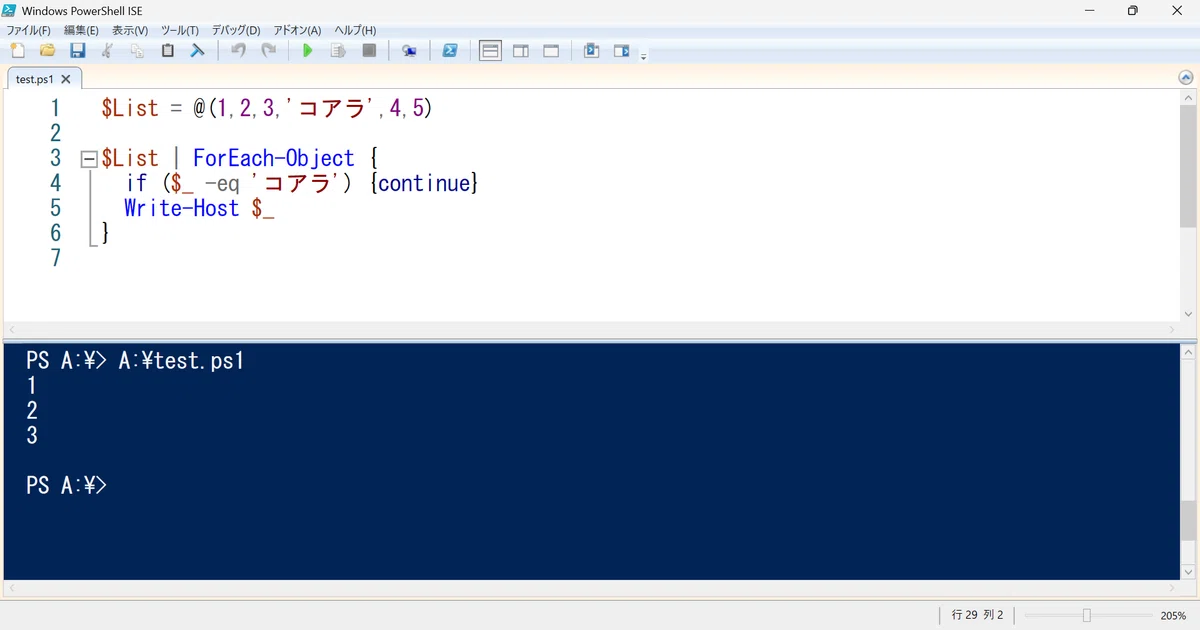This screenshot has height=630, width=1200.
Task: Click the Undo arrow icon
Action: [238, 51]
